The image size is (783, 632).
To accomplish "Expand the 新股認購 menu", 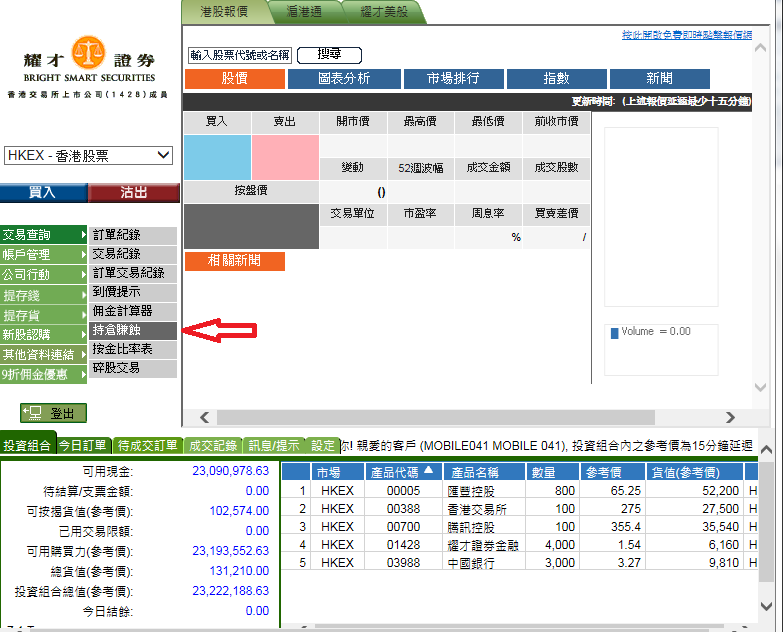I will [43, 334].
